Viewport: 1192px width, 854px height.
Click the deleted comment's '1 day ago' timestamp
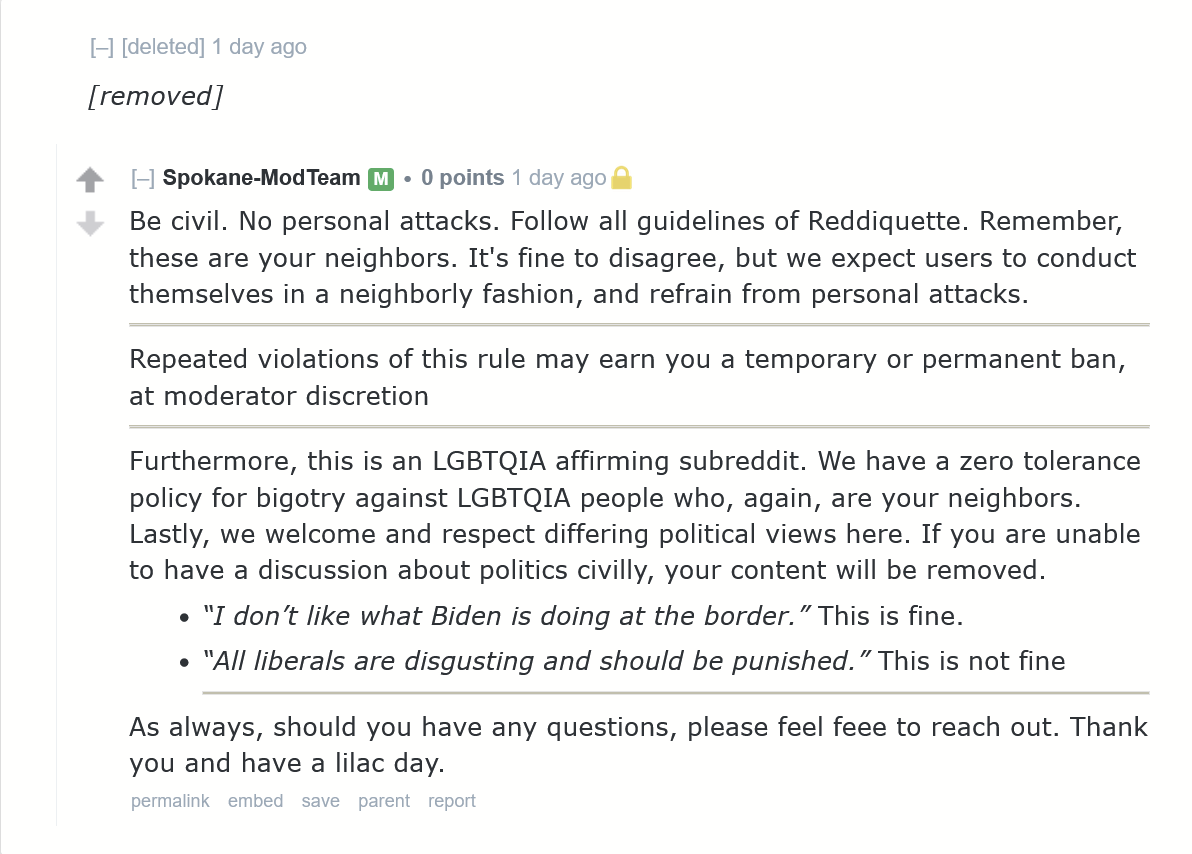tap(259, 47)
